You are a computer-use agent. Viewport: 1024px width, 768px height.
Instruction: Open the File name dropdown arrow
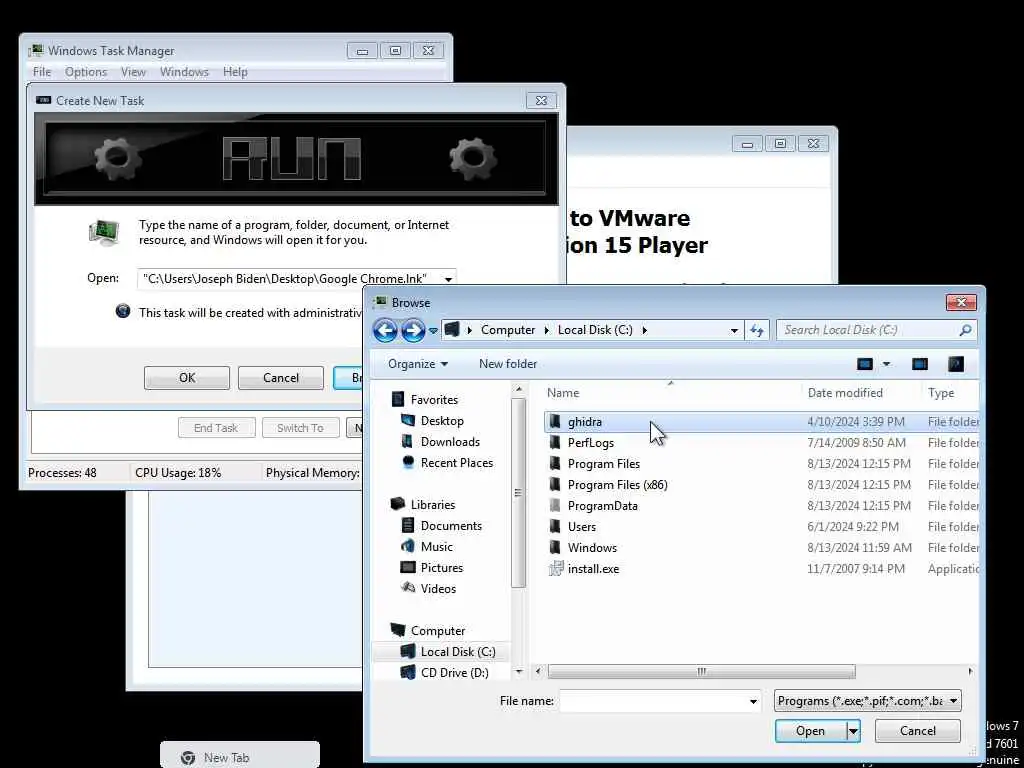pyautogui.click(x=753, y=702)
